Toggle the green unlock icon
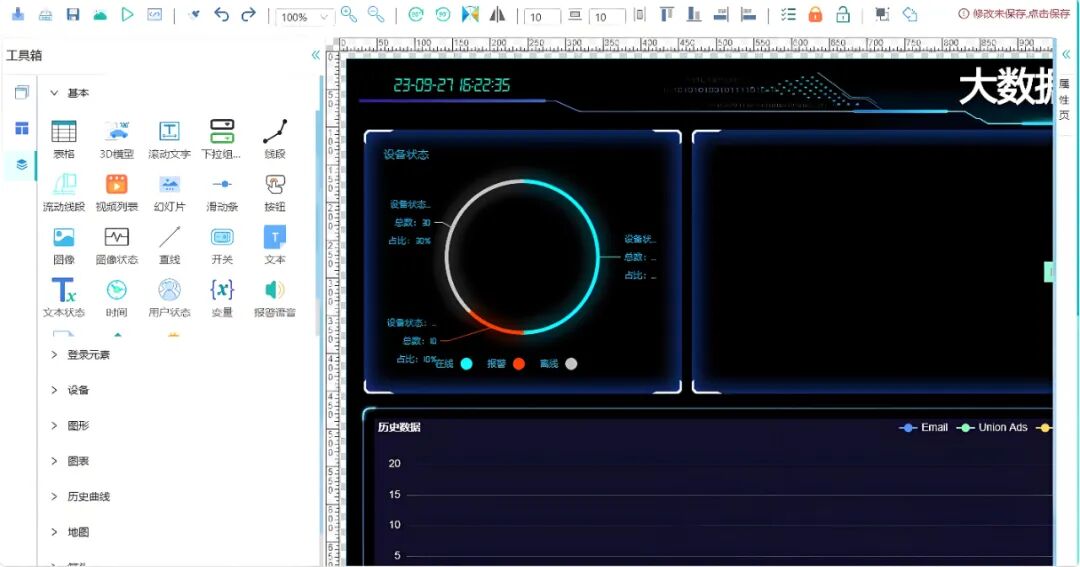Image resolution: width=1080 pixels, height=567 pixels. 842,14
